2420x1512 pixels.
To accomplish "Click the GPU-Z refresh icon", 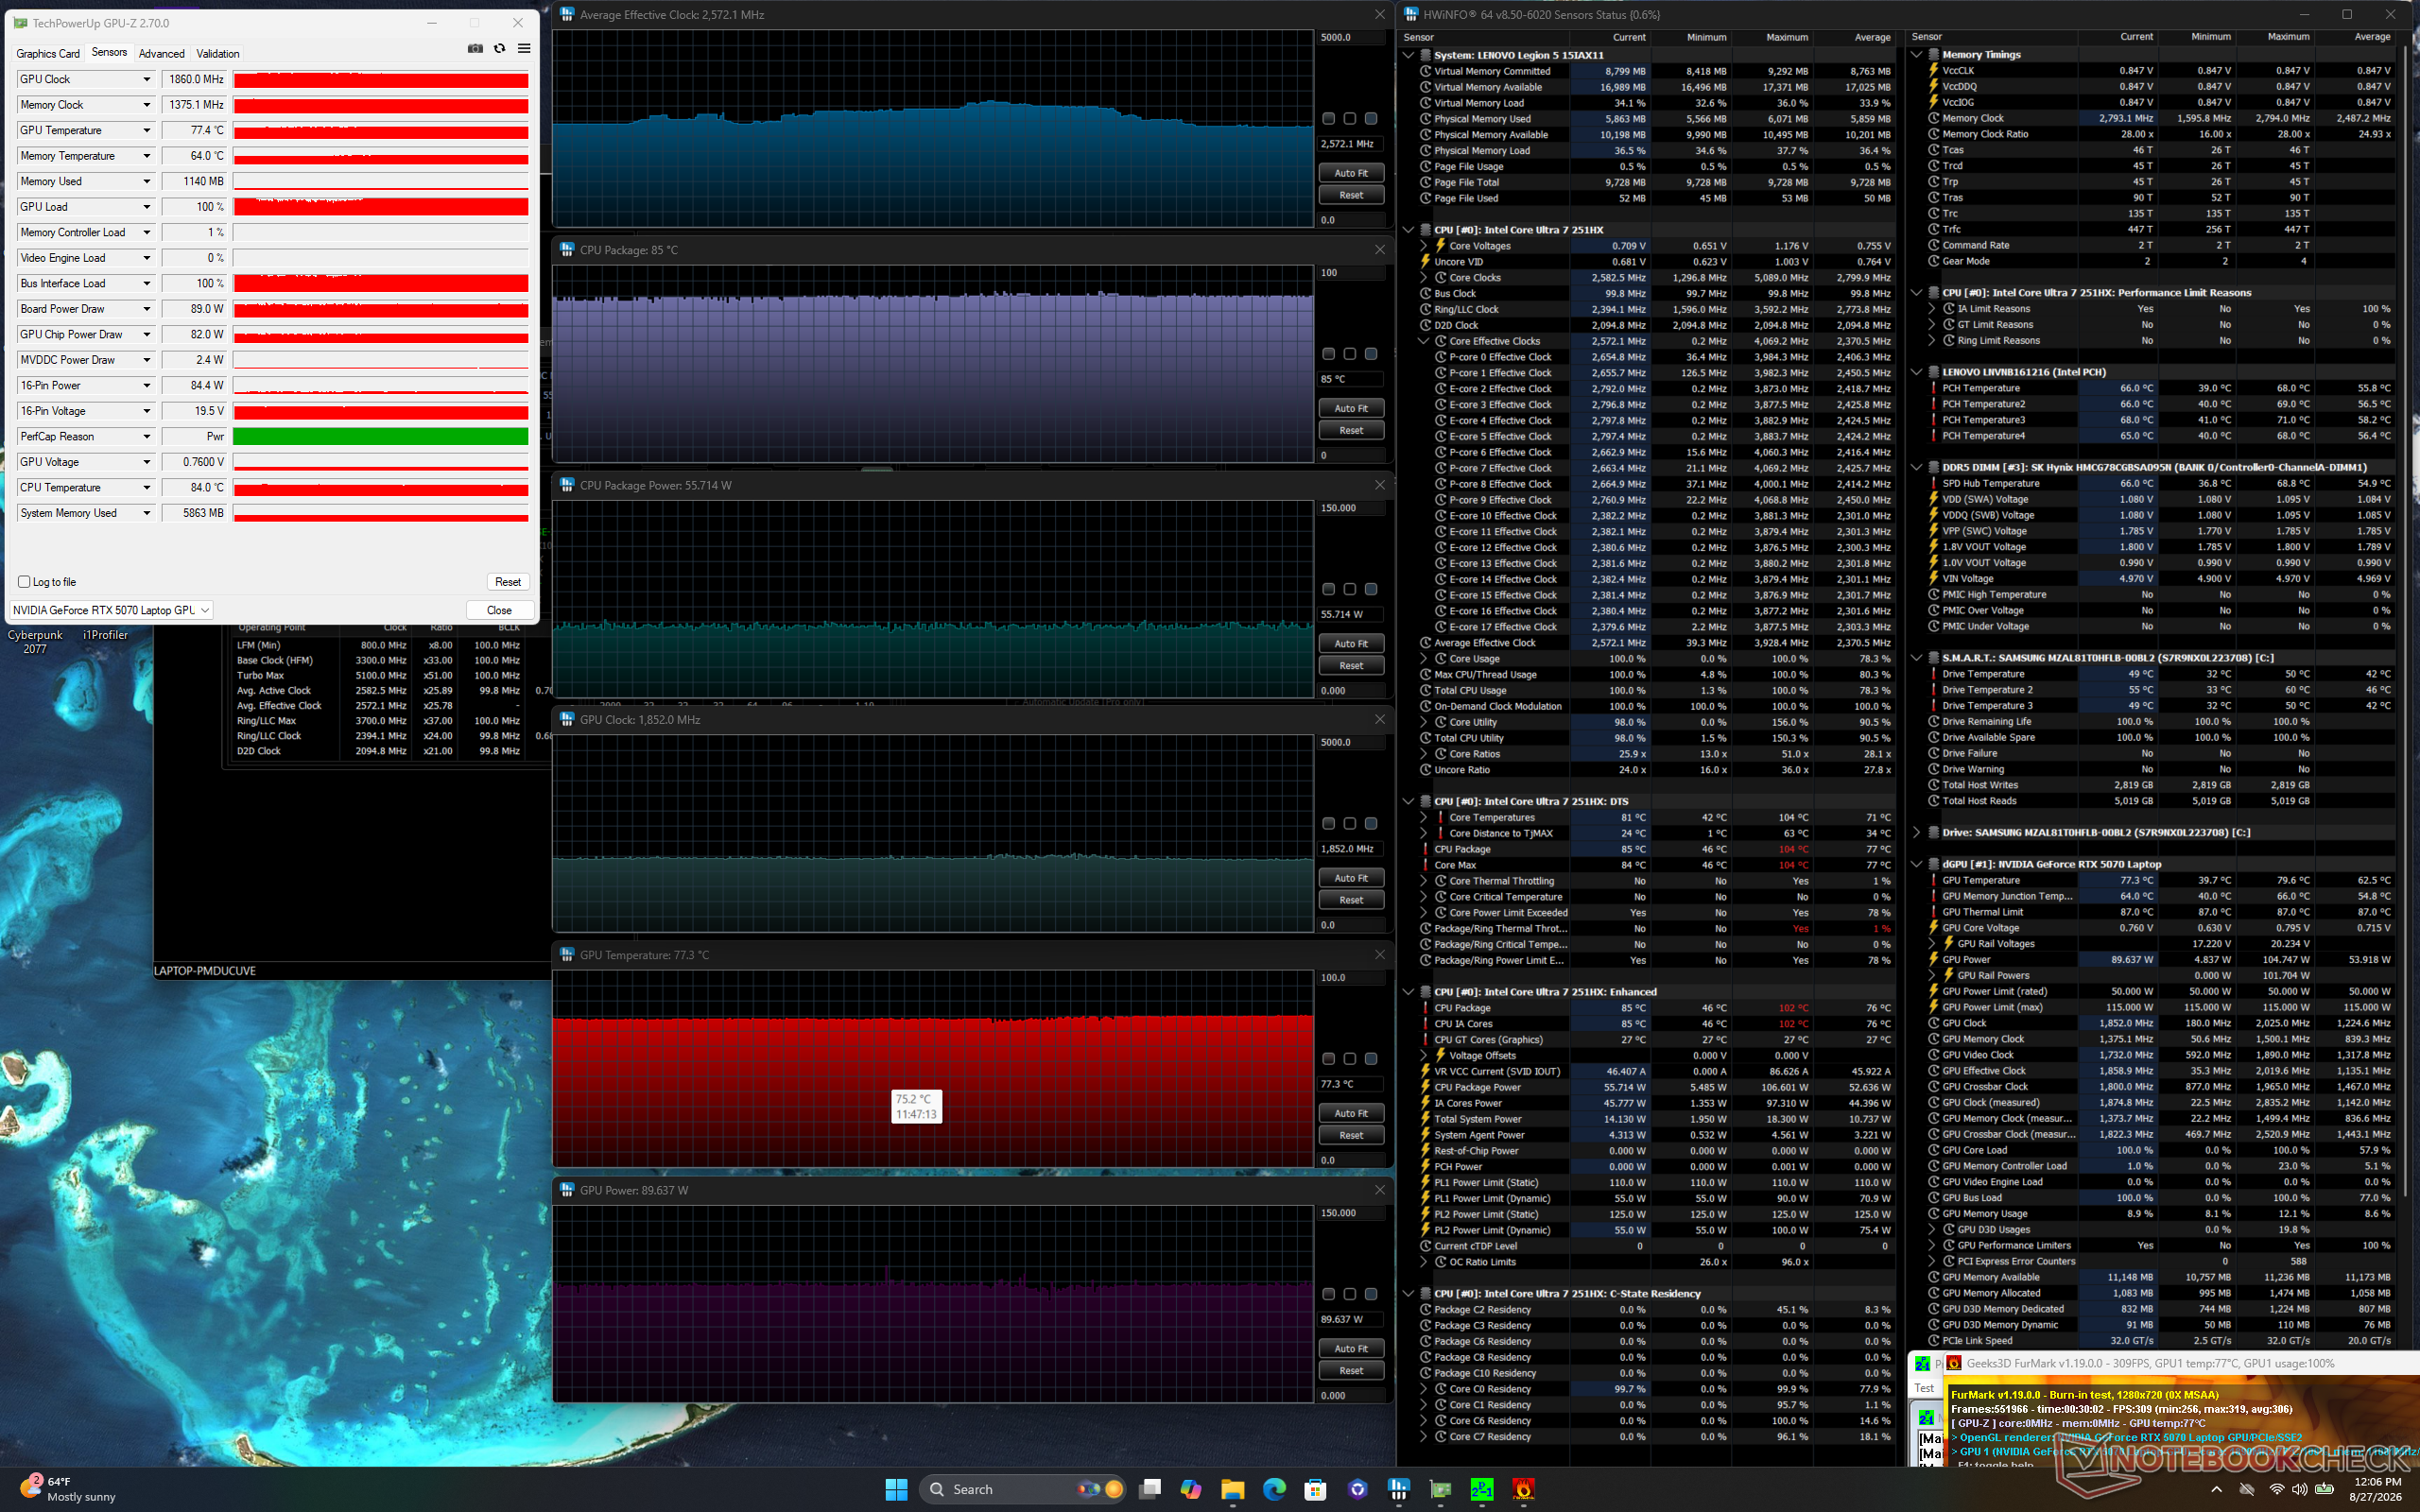I will tap(500, 49).
